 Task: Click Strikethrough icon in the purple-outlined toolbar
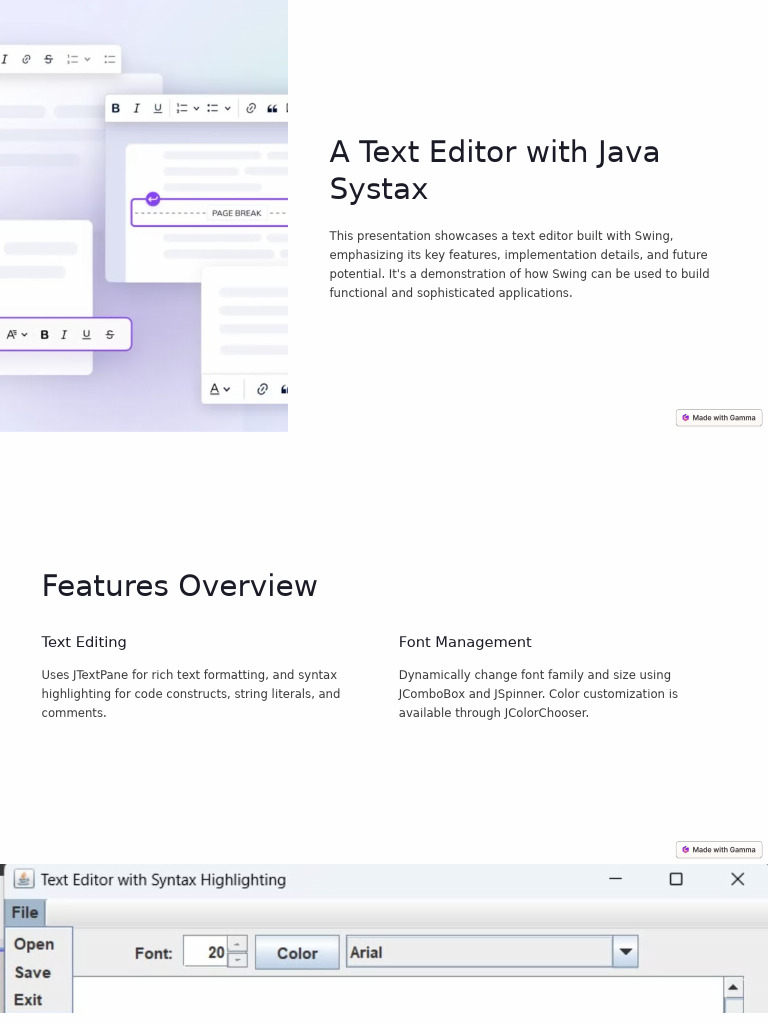click(110, 335)
